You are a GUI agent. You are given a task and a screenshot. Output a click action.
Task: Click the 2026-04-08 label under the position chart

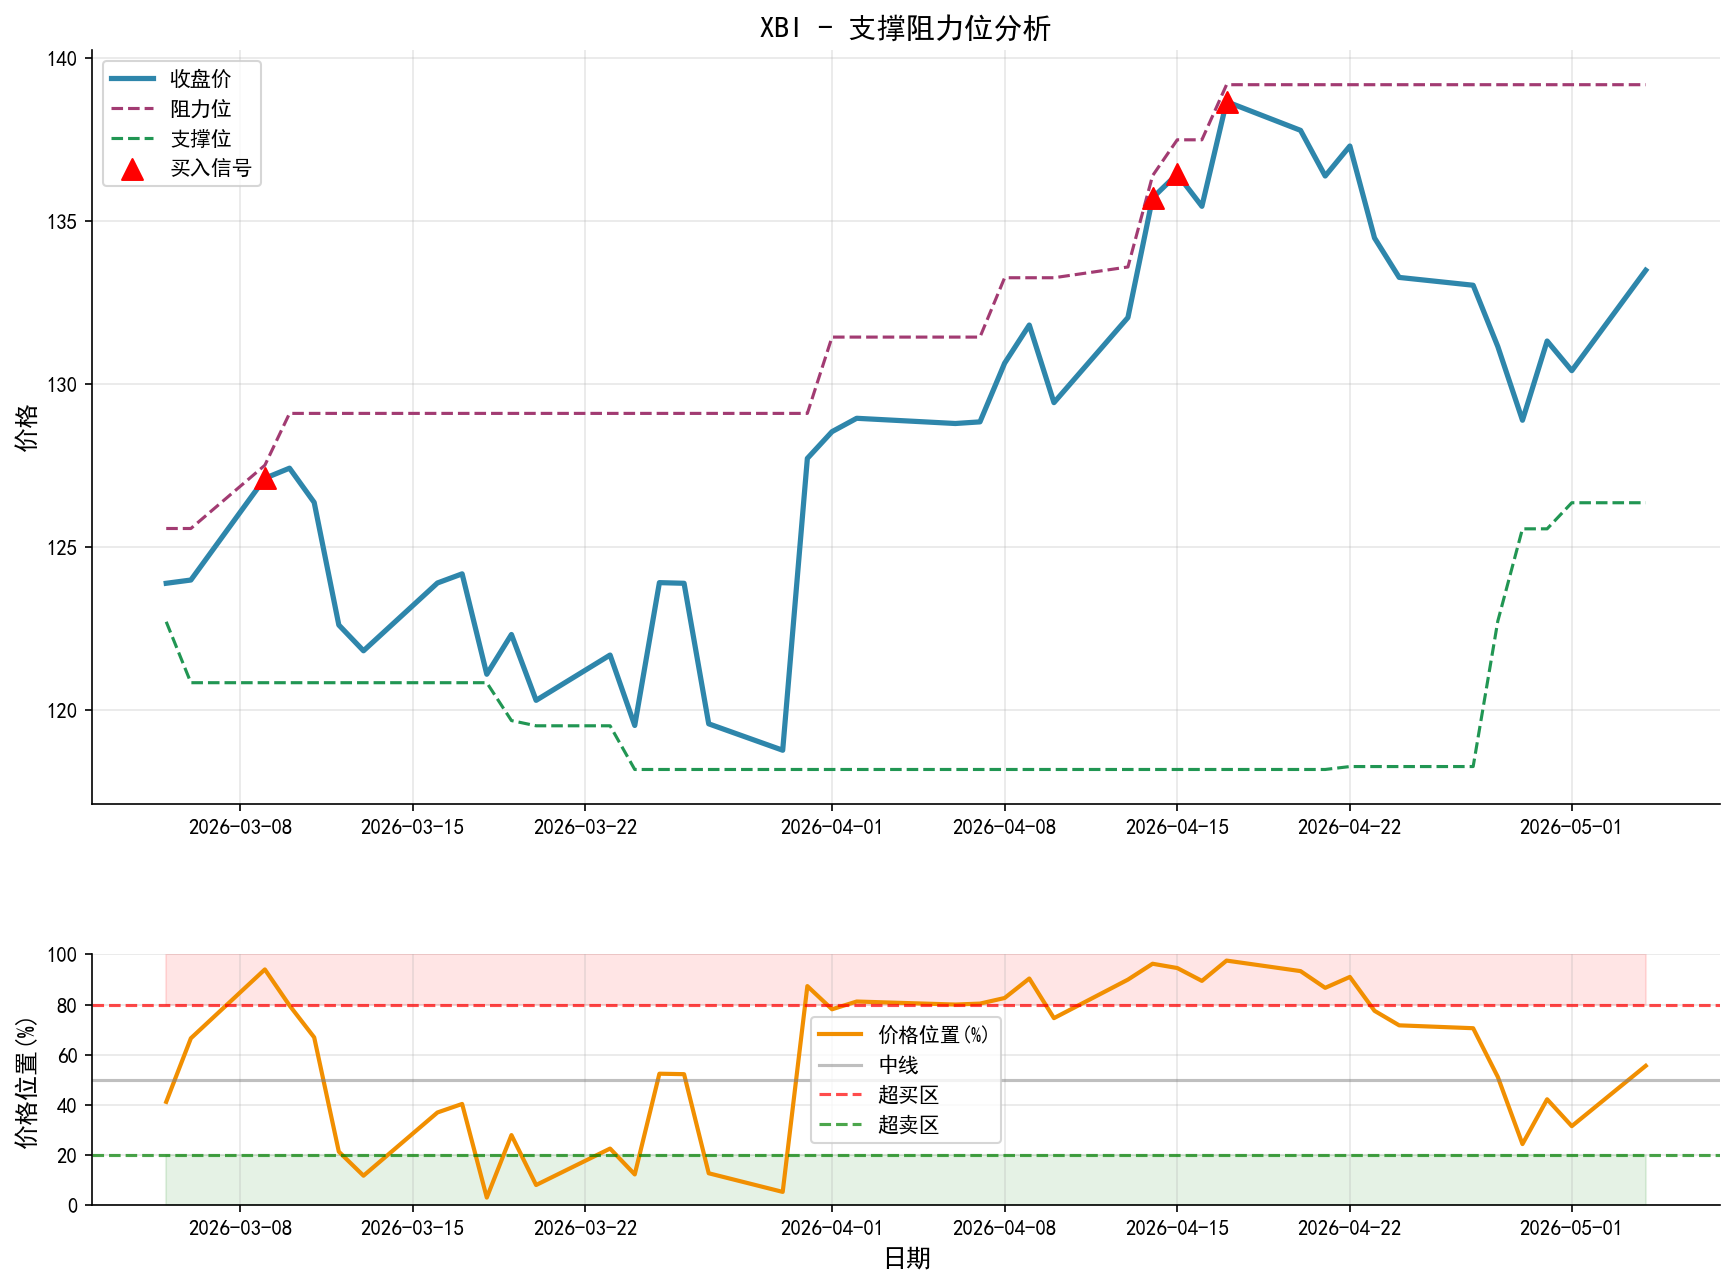[x=1004, y=1228]
